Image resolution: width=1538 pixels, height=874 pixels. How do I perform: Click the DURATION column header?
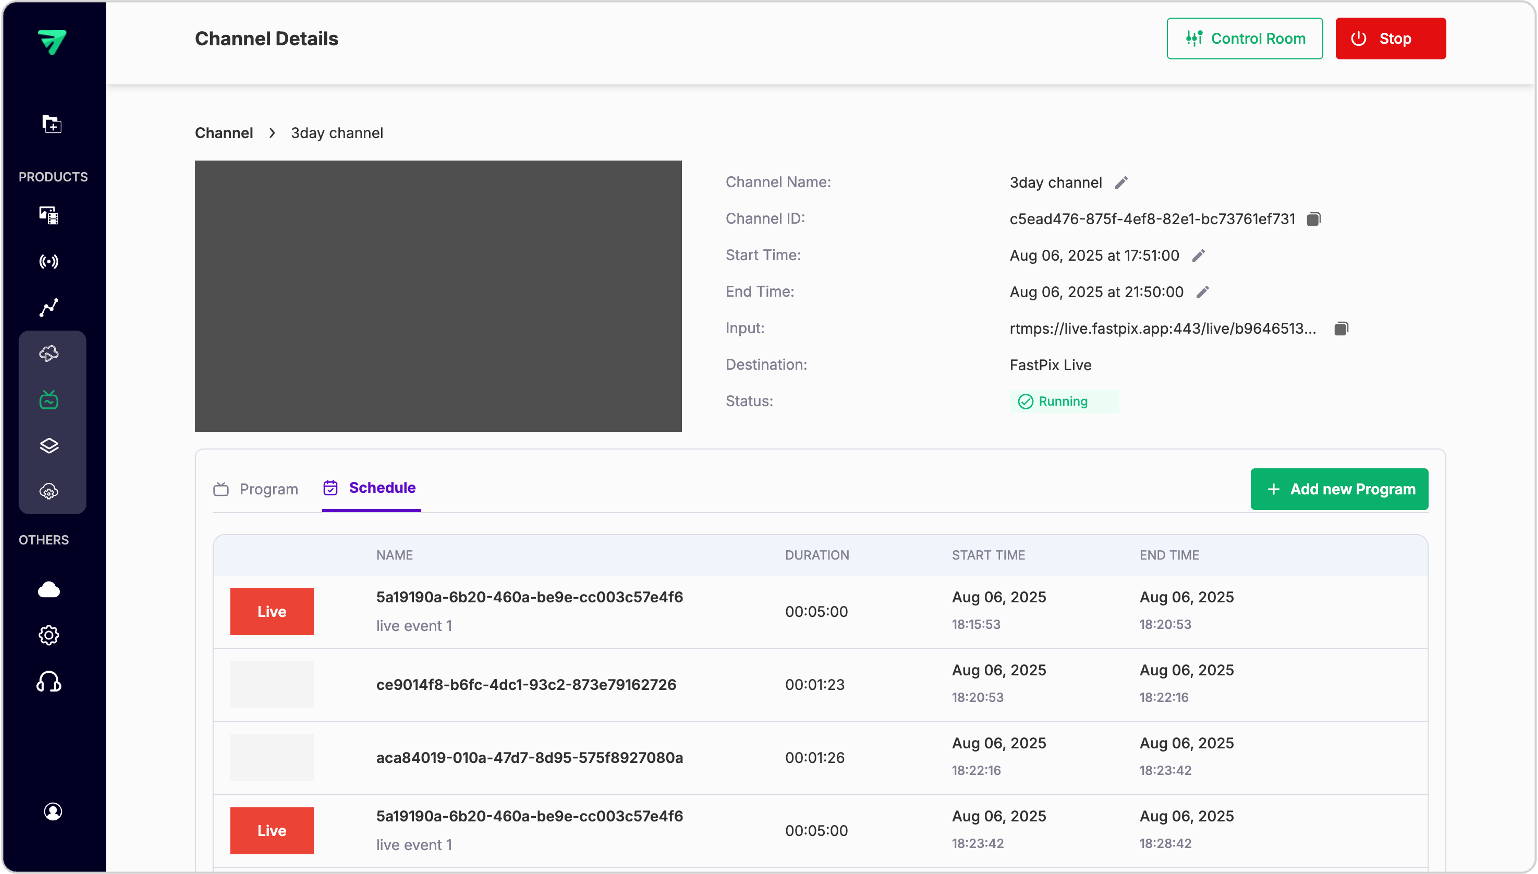pos(817,555)
